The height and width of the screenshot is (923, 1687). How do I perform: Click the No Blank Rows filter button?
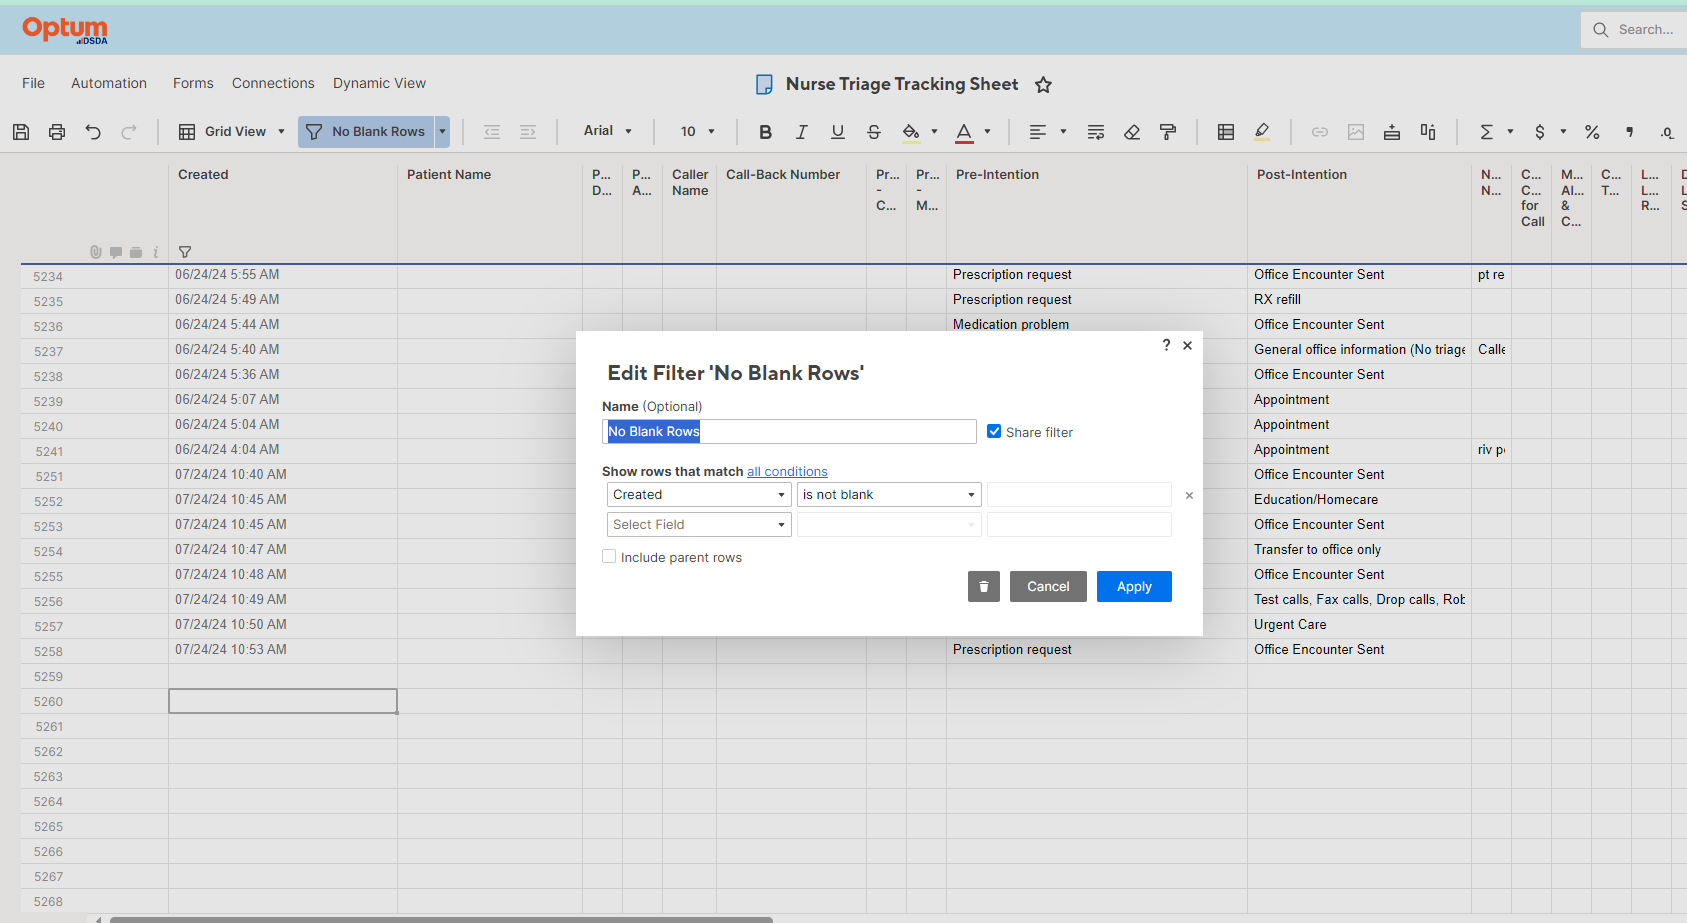367,132
